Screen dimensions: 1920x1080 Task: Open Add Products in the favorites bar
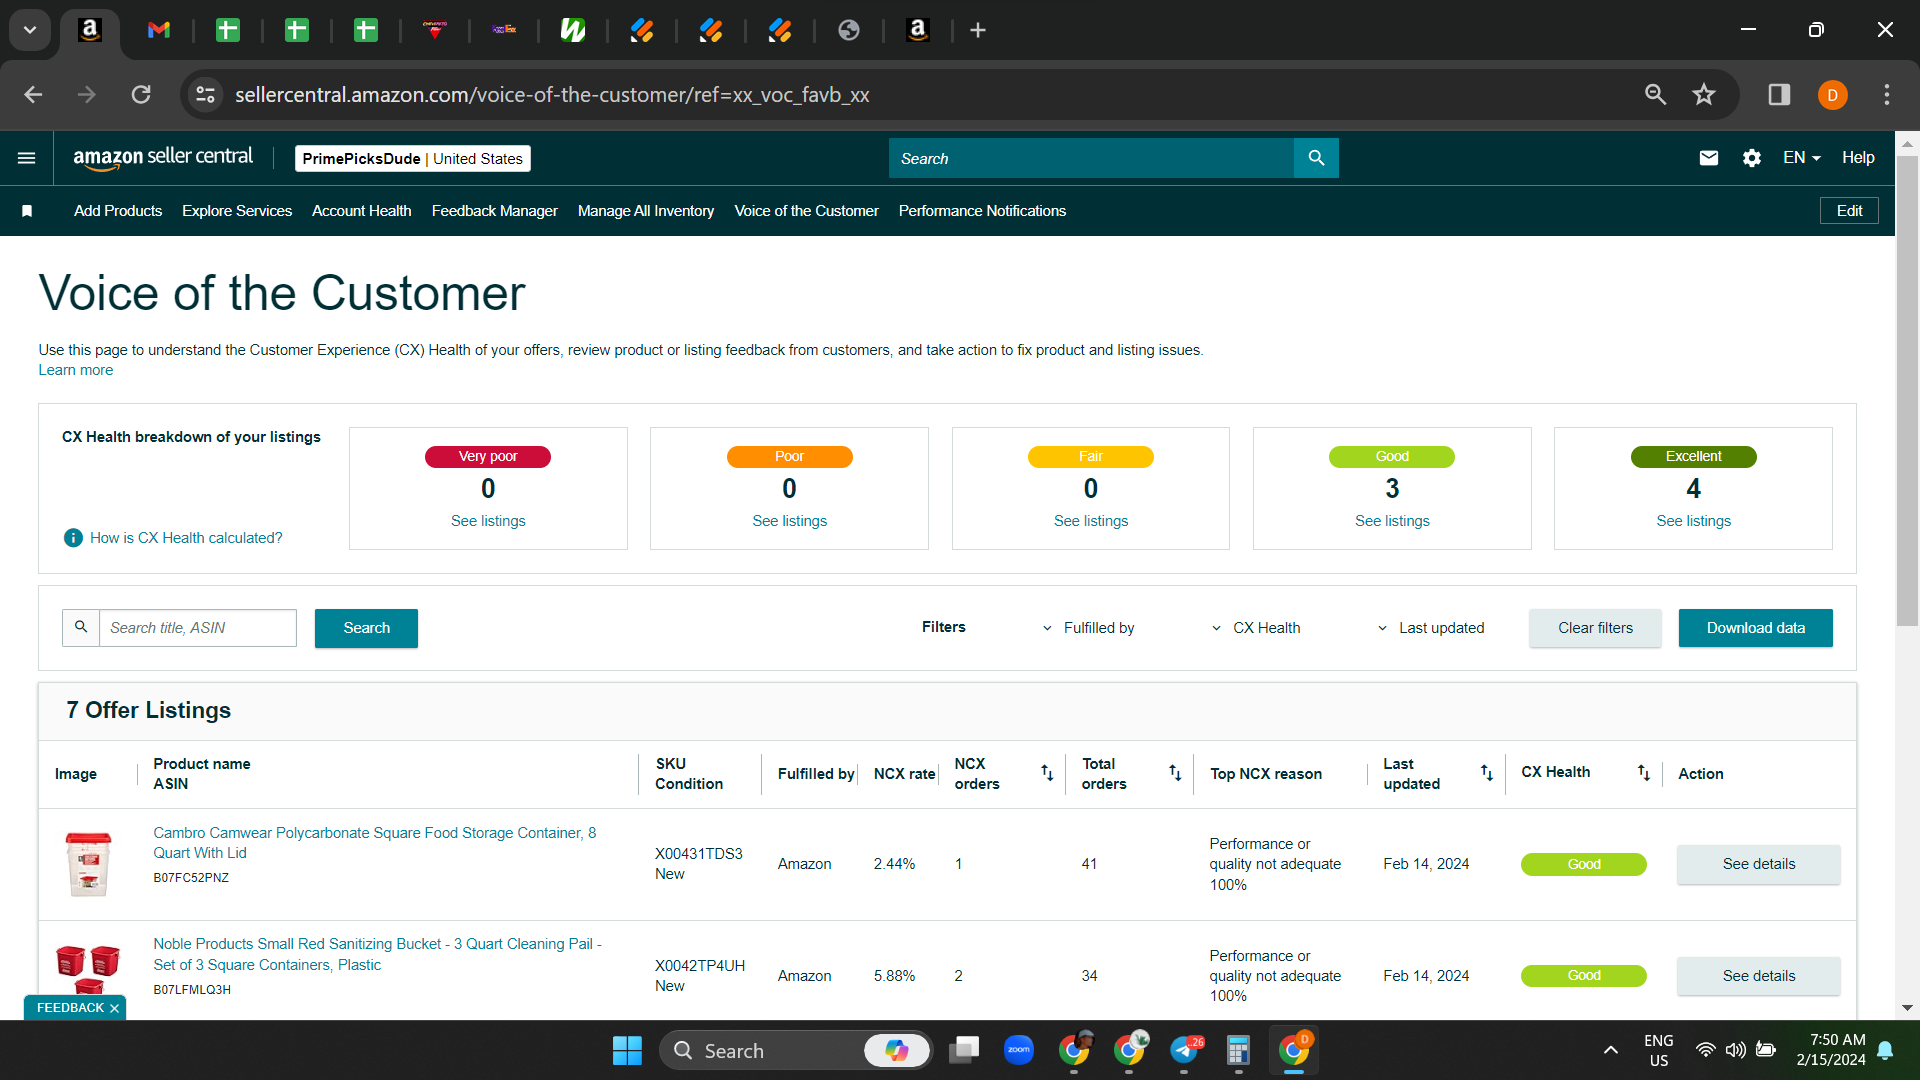(x=118, y=211)
